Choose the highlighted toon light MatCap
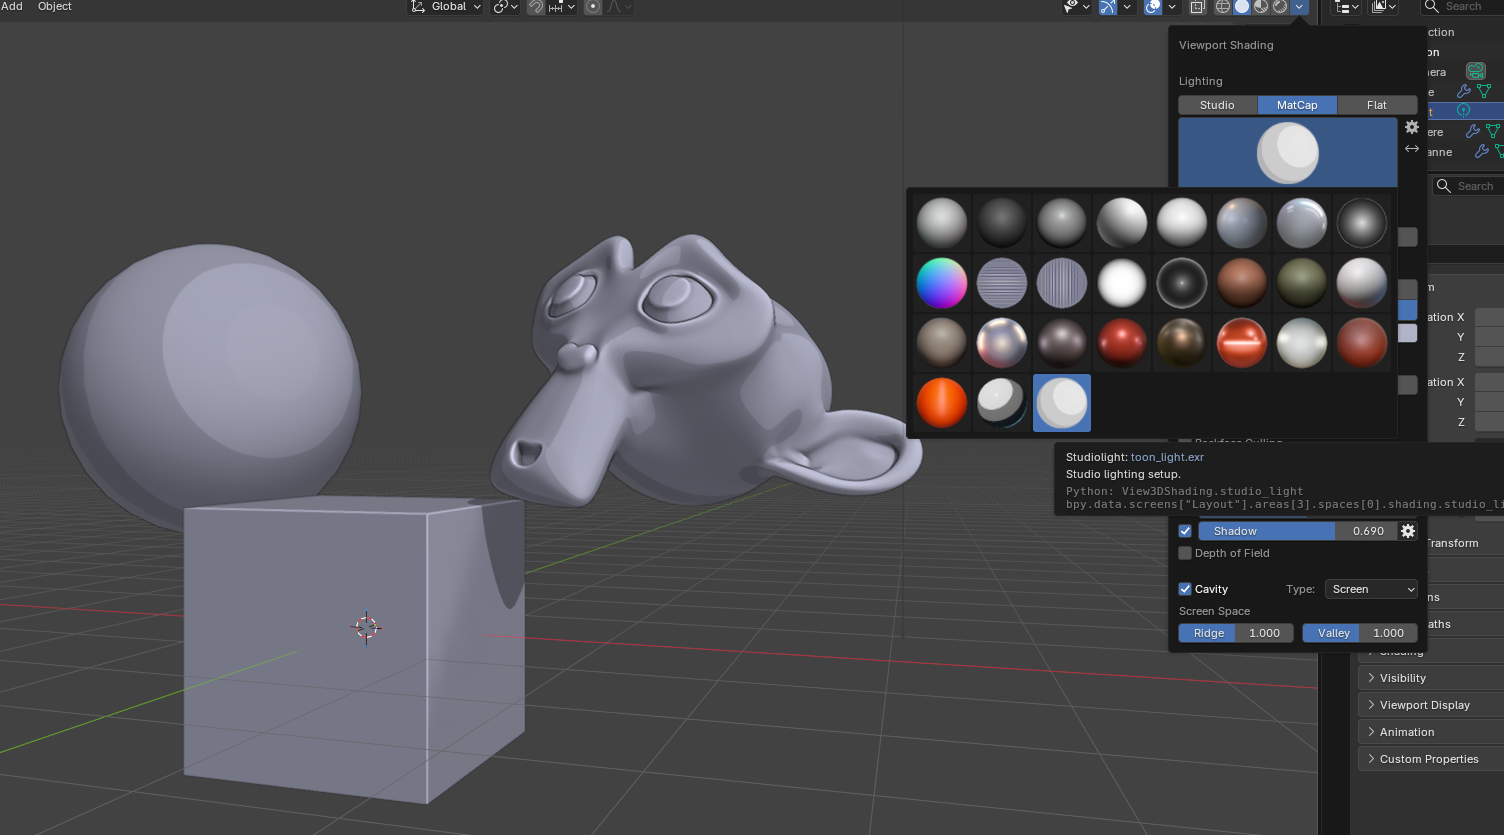Viewport: 1504px width, 835px height. pyautogui.click(x=1062, y=402)
